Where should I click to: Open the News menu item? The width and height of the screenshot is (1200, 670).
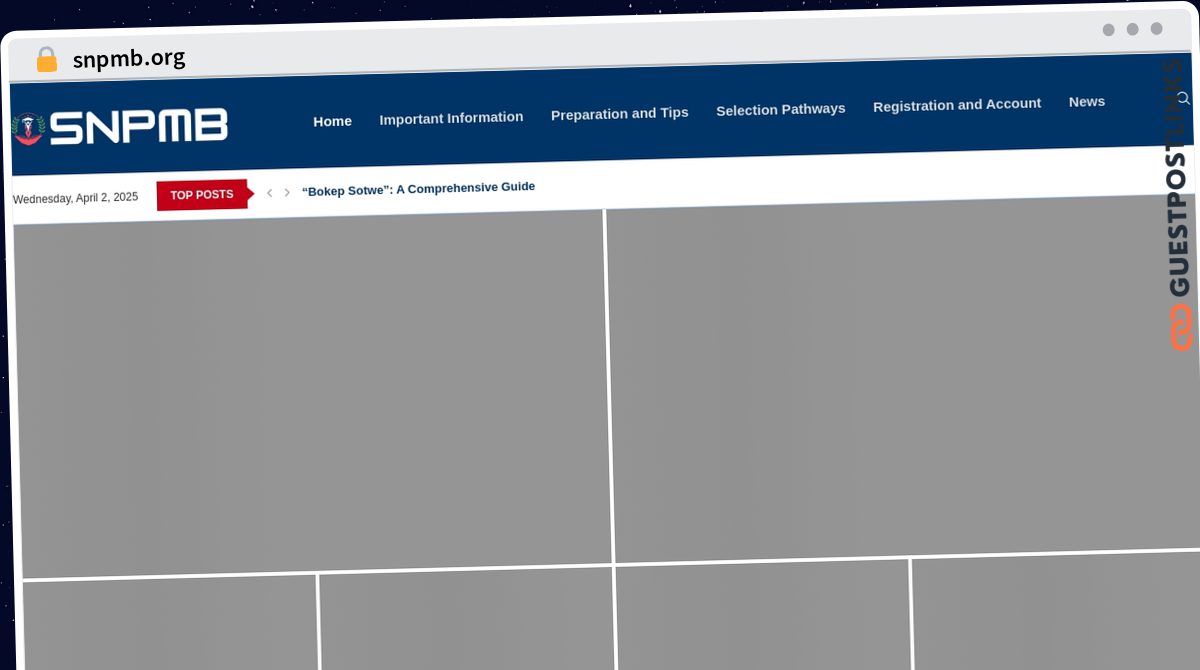click(x=1086, y=101)
